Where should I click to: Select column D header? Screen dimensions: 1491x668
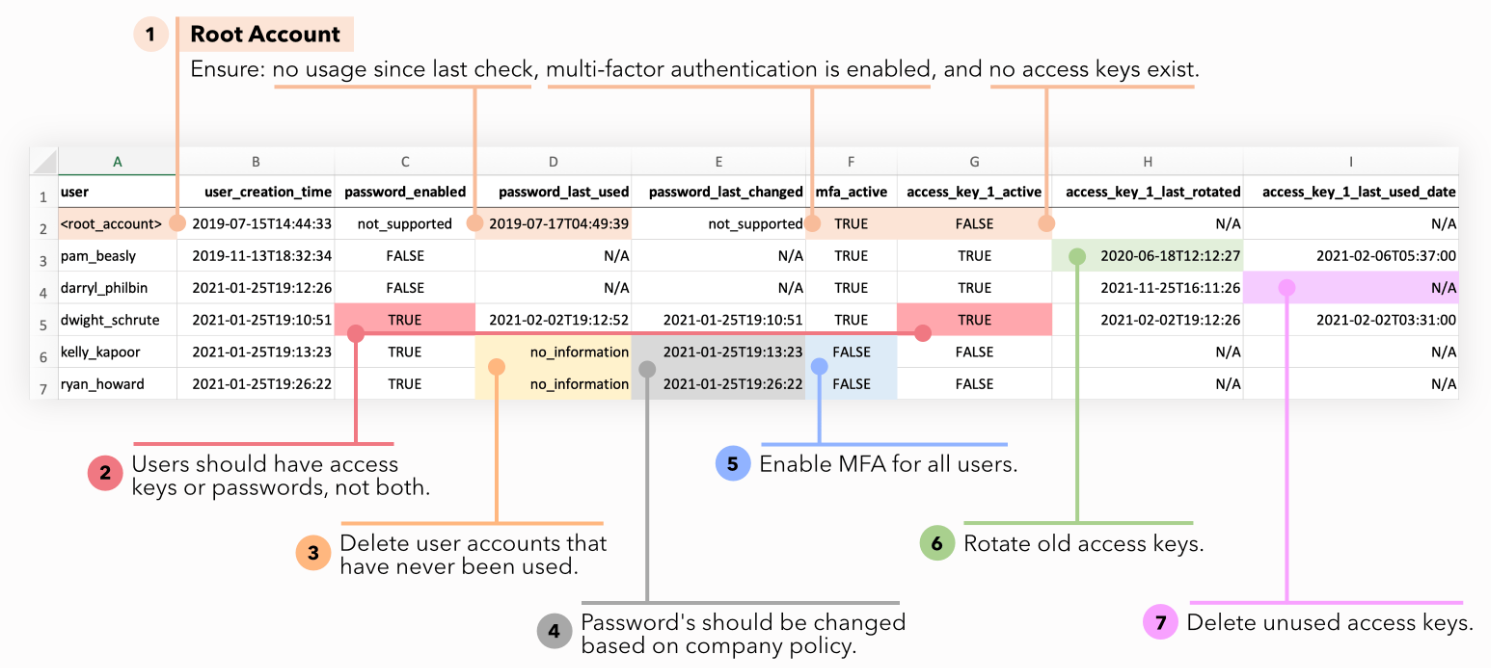coord(553,161)
